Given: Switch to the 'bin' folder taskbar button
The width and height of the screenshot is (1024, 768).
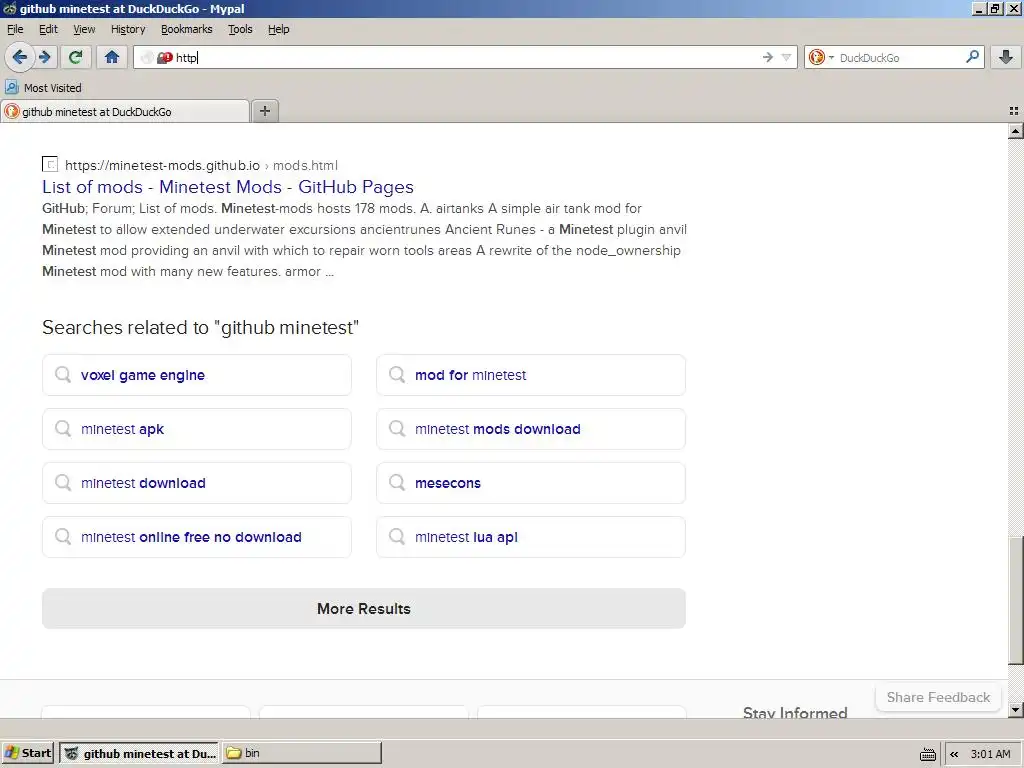Looking at the screenshot, I should (302, 753).
